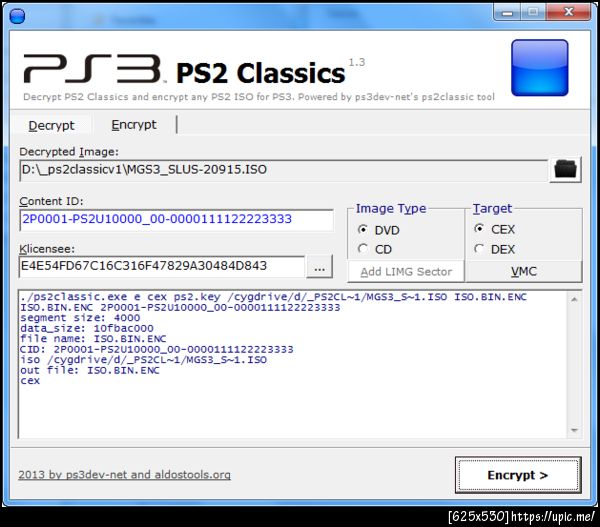Browse Klicensee with the ellipsis button
The image size is (600, 527).
320,267
